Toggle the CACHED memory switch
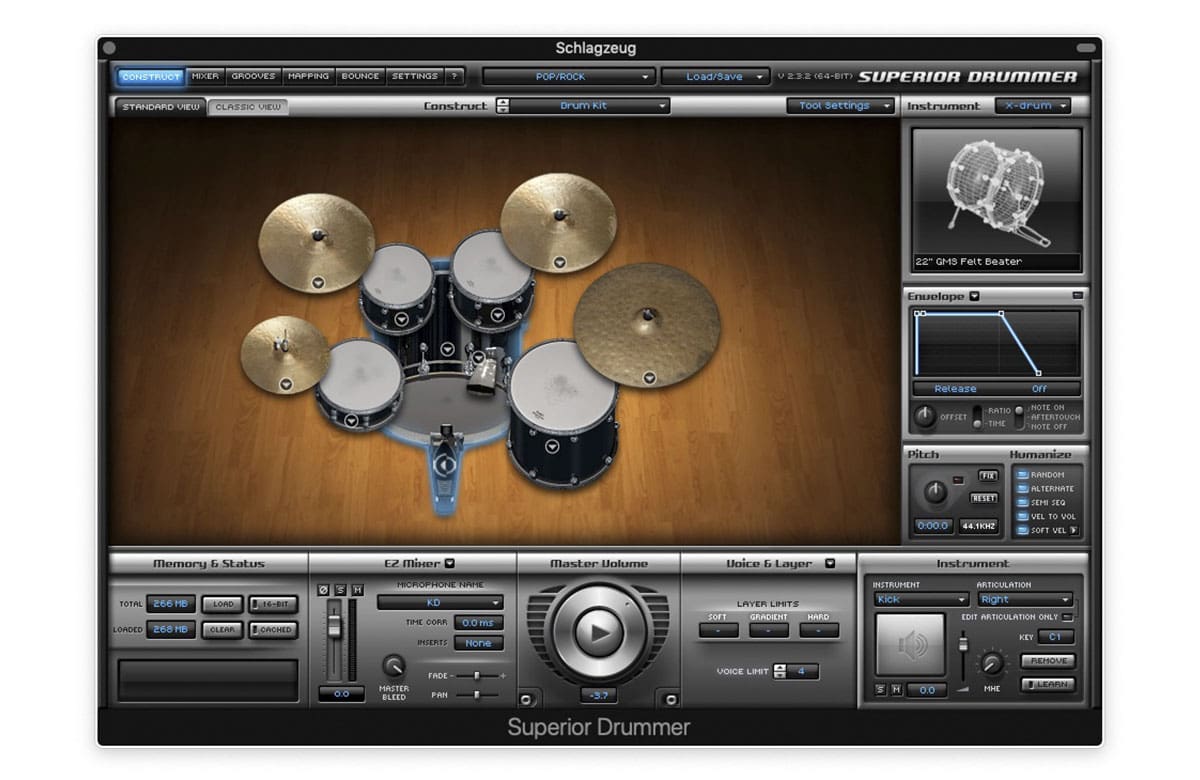This screenshot has height=780, width=1200. [x=273, y=630]
